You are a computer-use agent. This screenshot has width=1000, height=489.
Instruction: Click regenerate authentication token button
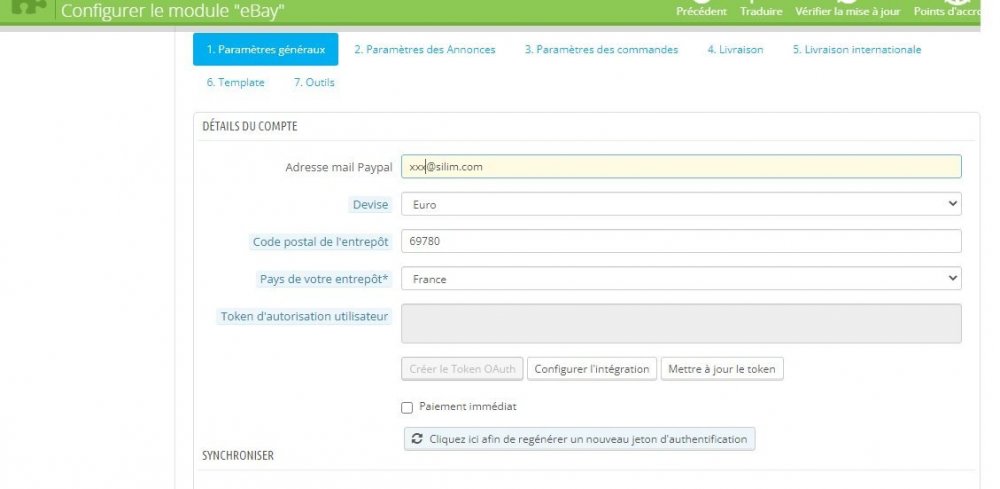click(x=580, y=439)
